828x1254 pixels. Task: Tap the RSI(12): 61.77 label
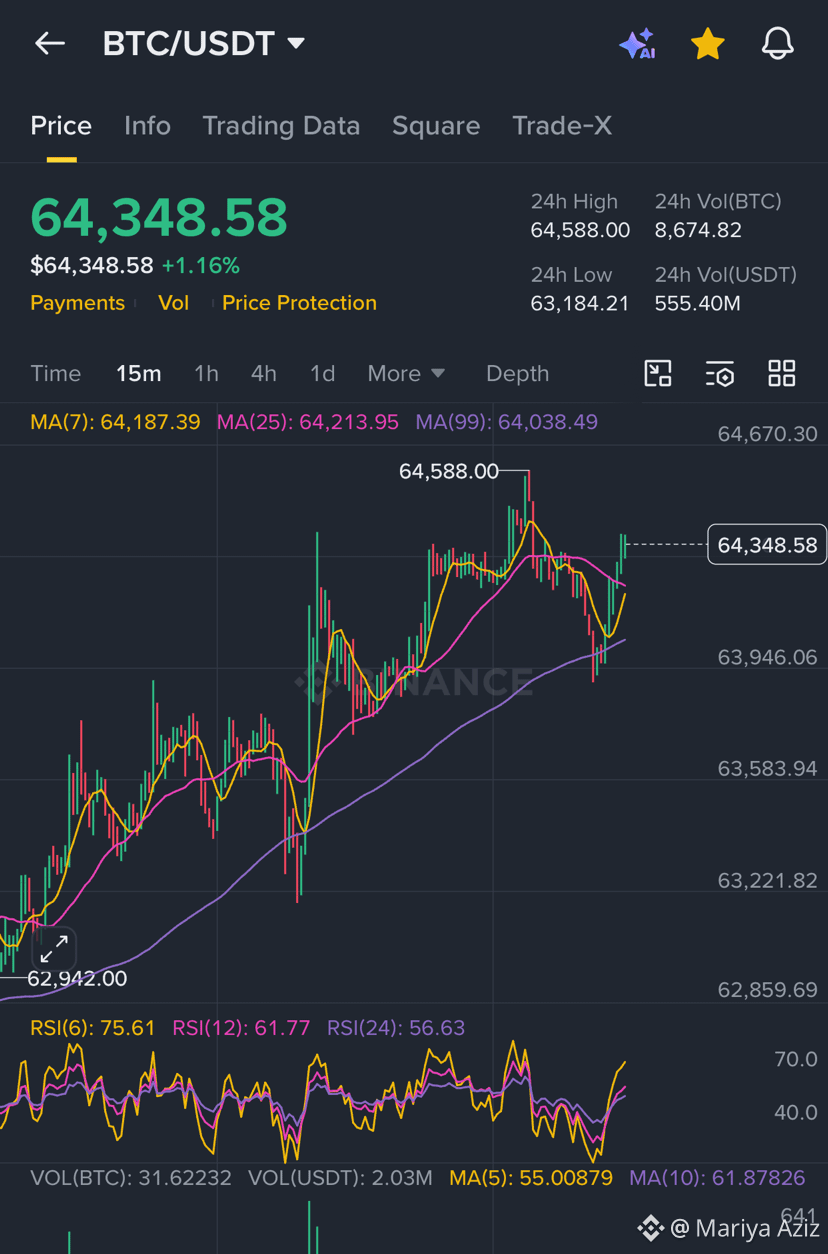(x=241, y=1027)
